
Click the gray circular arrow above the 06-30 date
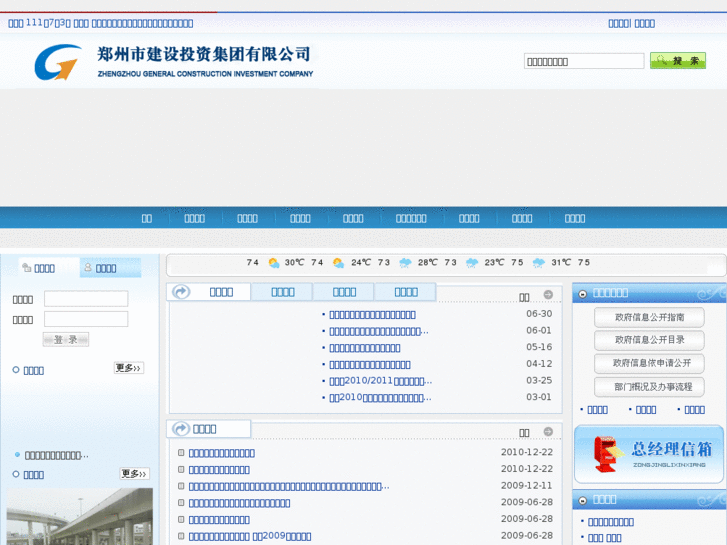click(548, 295)
